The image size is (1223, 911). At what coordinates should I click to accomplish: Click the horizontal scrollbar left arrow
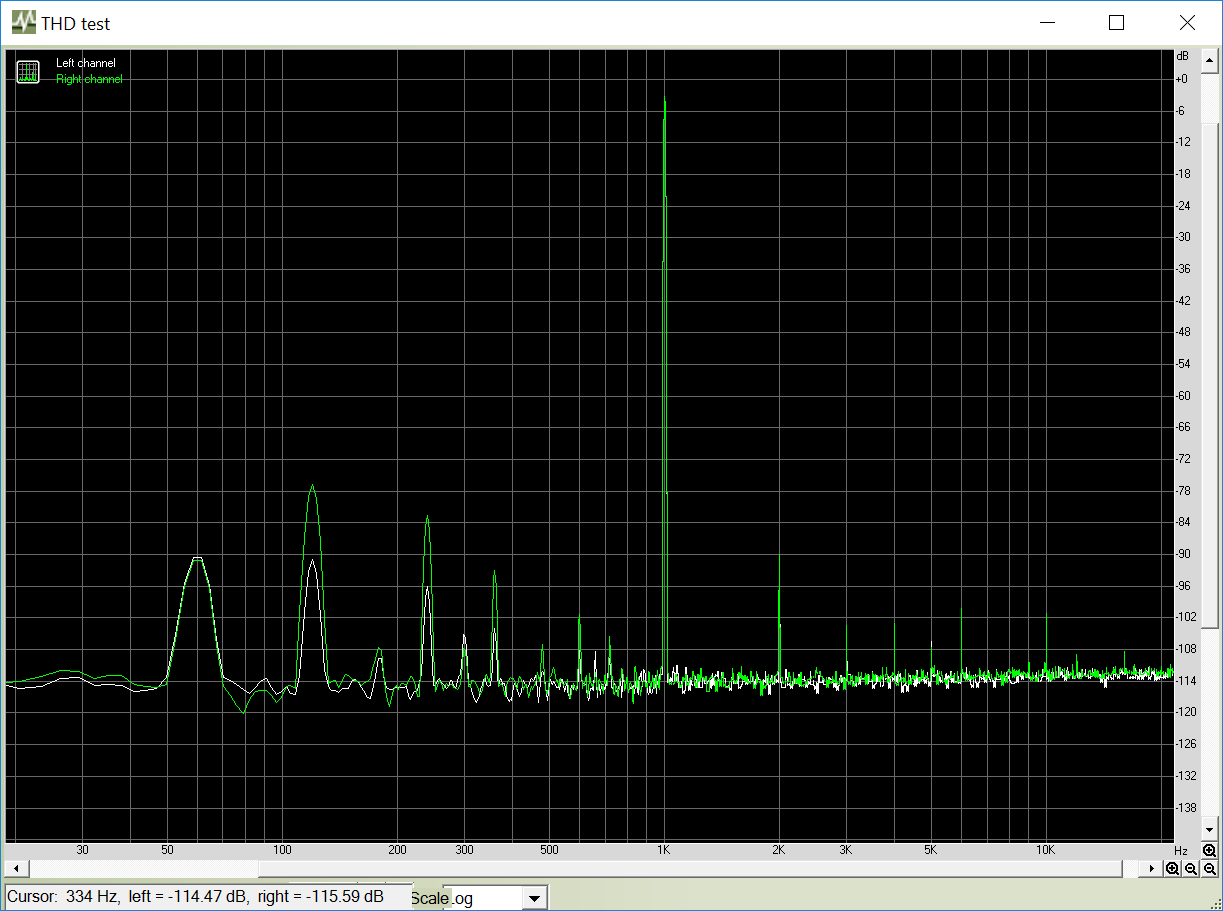pos(16,868)
